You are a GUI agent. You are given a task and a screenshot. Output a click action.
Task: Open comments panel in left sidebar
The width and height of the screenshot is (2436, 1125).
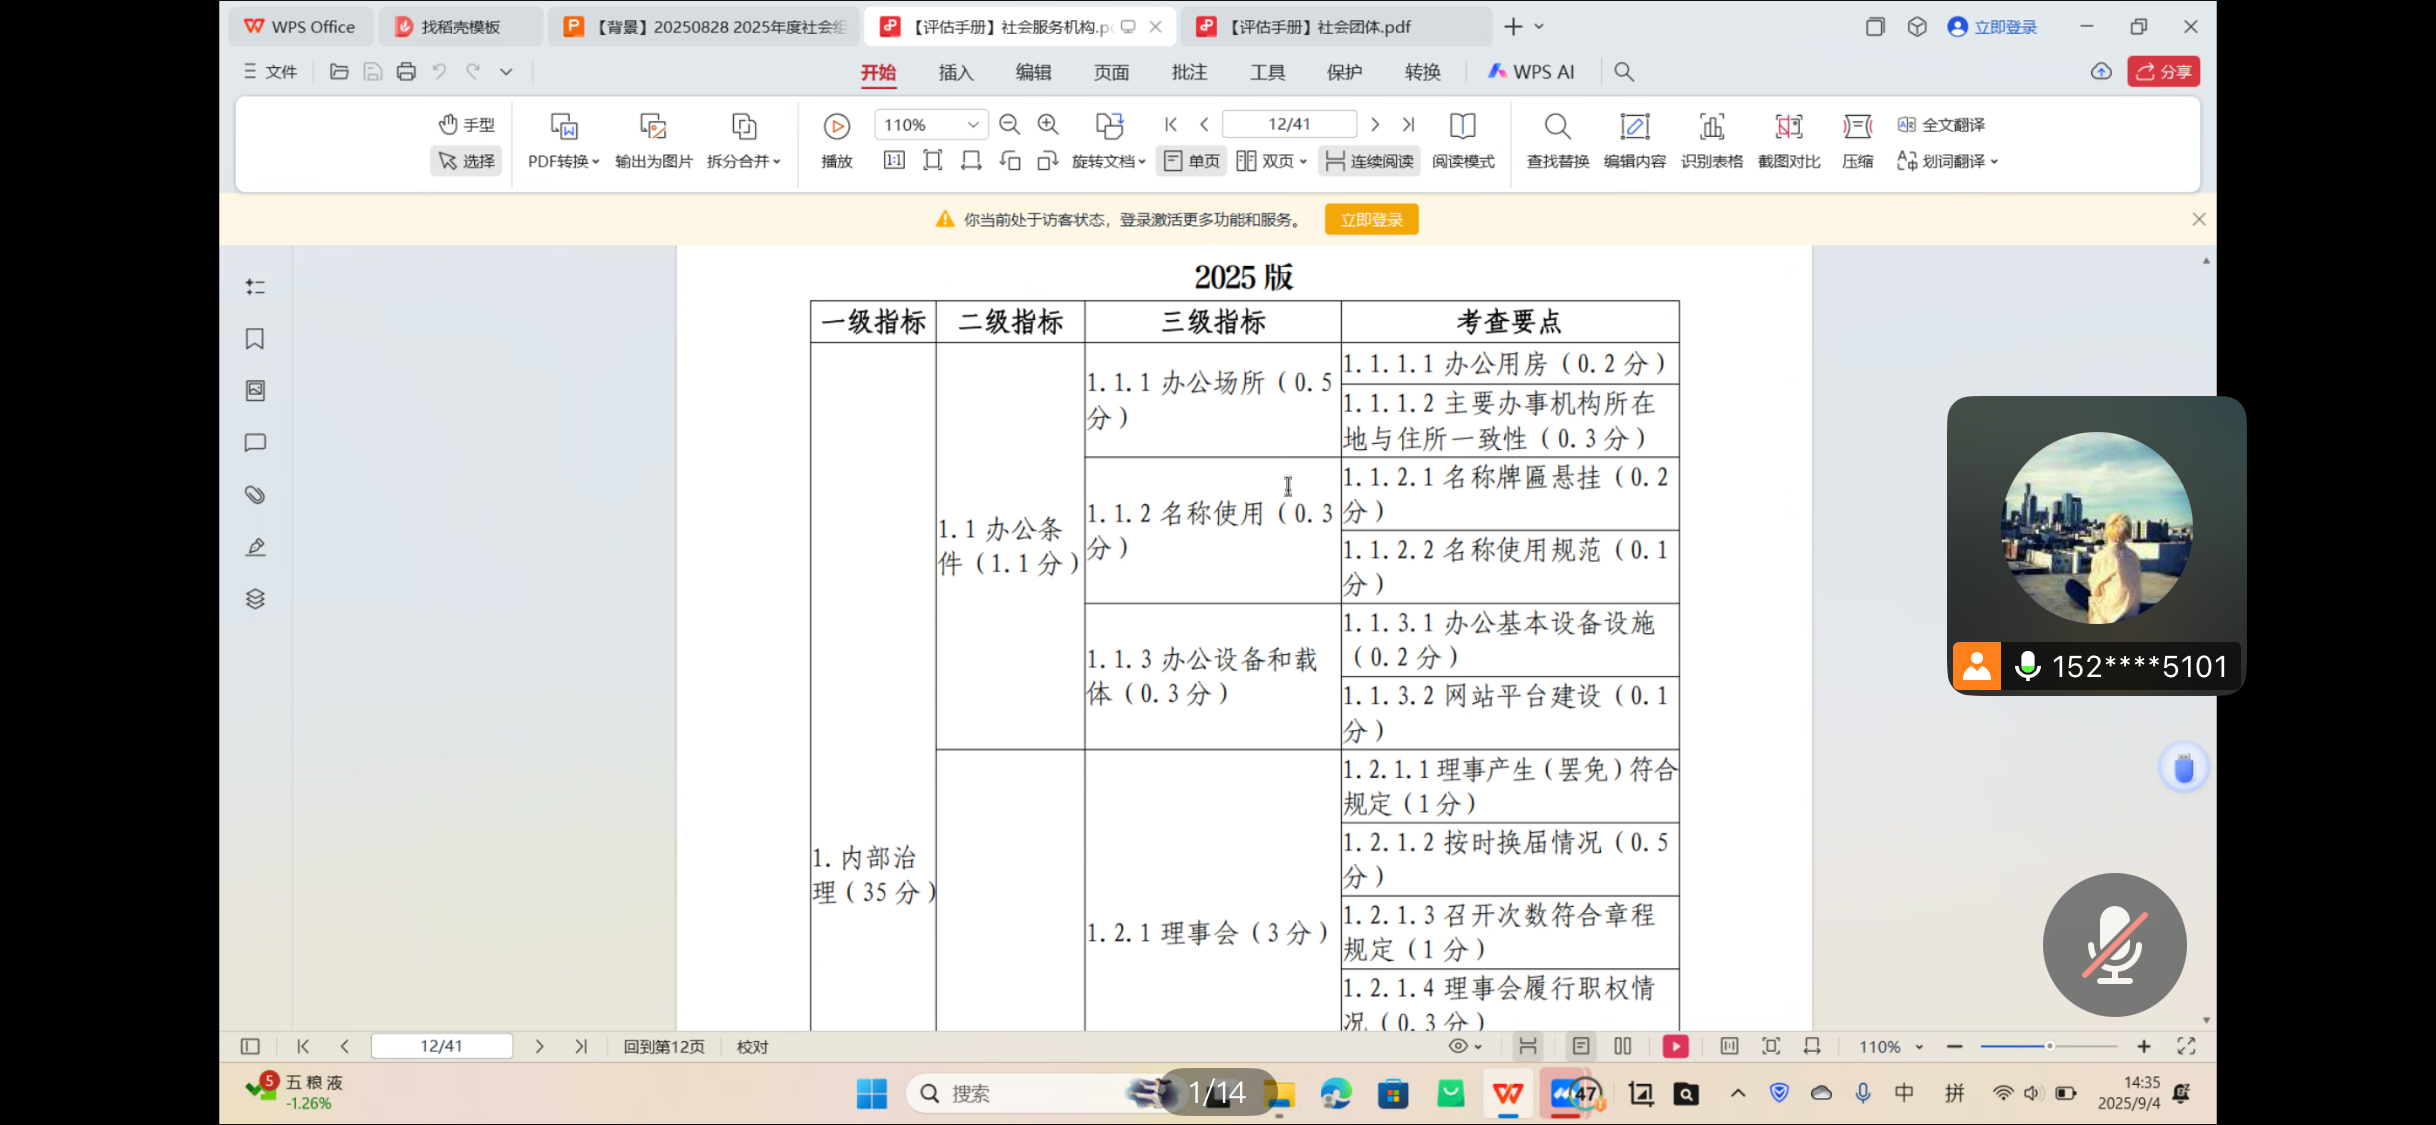[255, 443]
